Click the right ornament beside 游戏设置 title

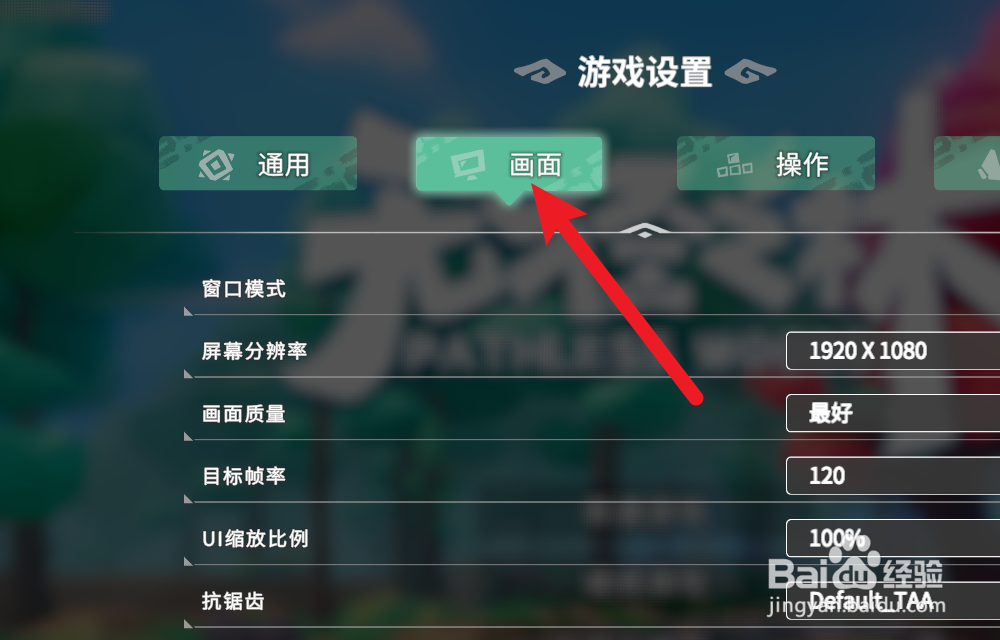[751, 71]
